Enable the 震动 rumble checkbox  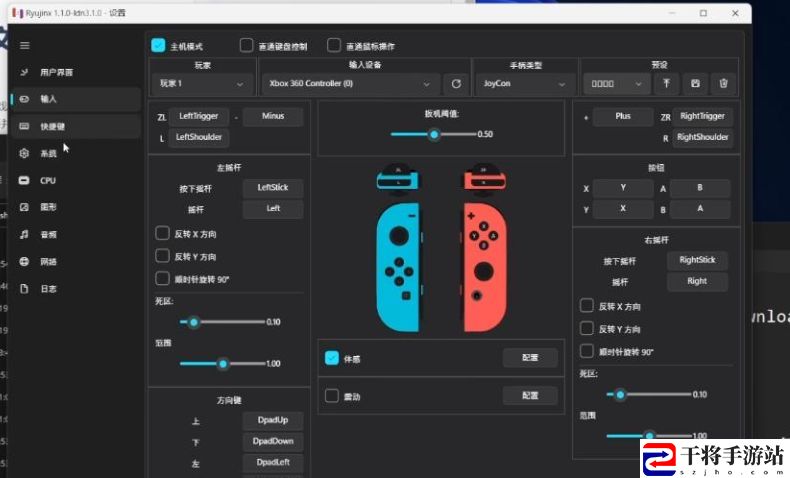(332, 396)
